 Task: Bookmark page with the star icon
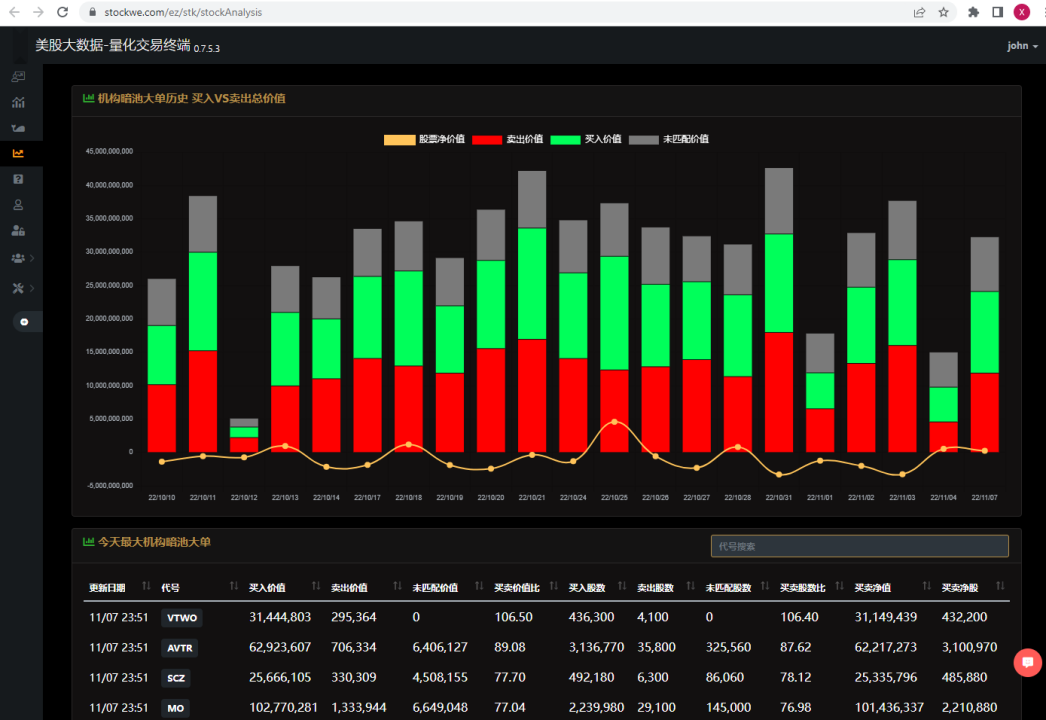[x=943, y=12]
